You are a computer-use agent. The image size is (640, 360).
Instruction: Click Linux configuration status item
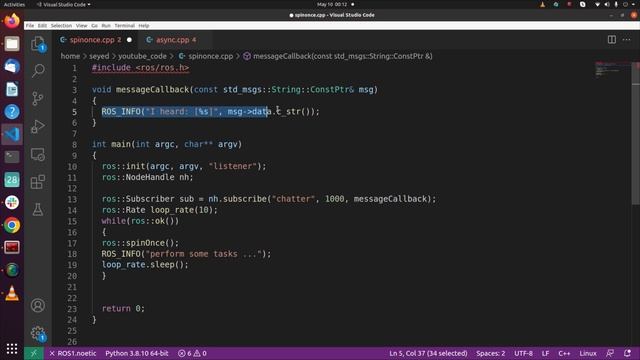pyautogui.click(x=588, y=353)
